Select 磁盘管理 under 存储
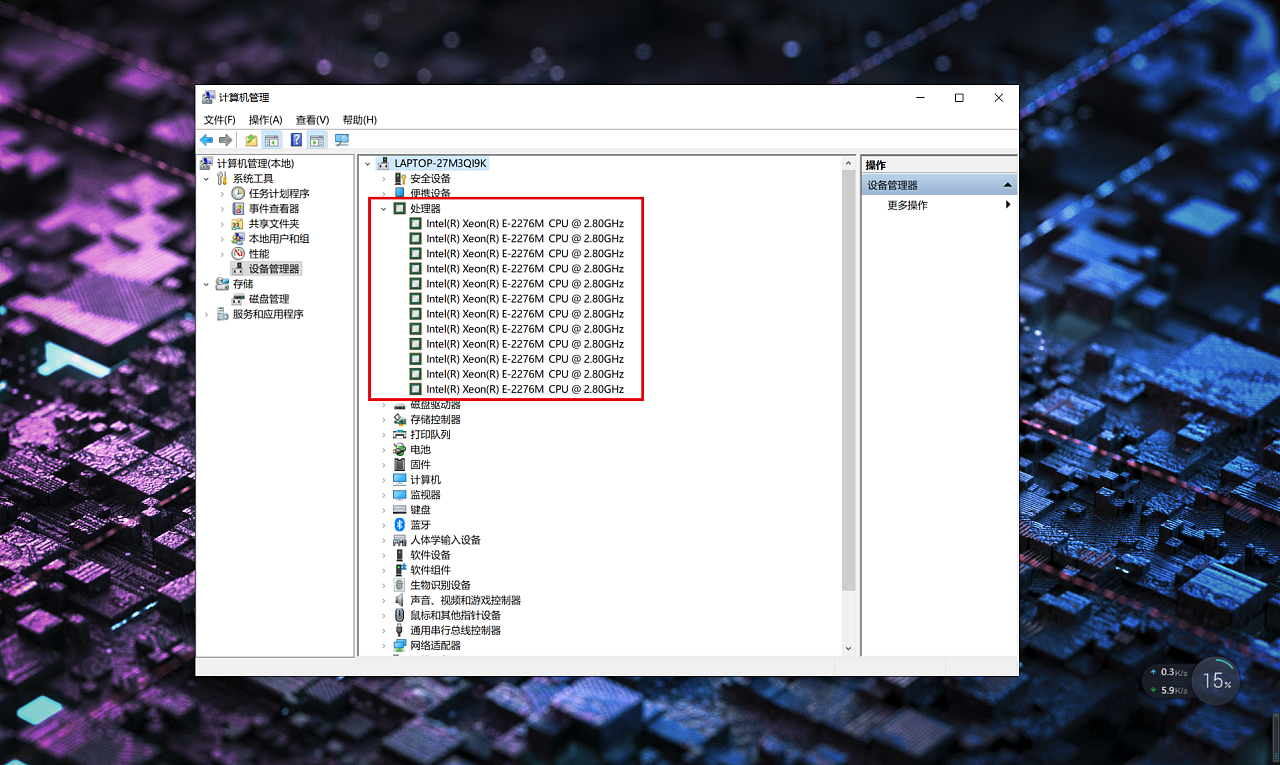This screenshot has height=765, width=1280. coord(268,299)
